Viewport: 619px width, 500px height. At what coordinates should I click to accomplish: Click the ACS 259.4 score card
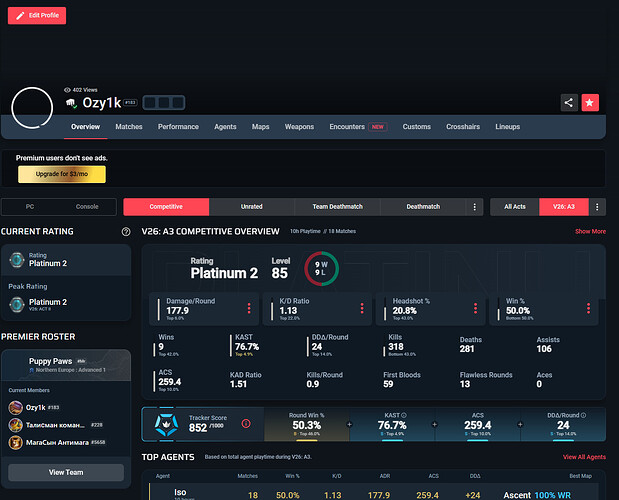tap(478, 425)
